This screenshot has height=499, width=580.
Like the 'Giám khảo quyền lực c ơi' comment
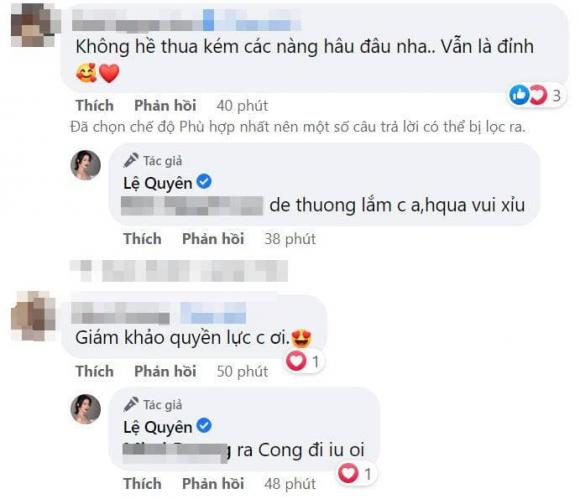tap(95, 371)
